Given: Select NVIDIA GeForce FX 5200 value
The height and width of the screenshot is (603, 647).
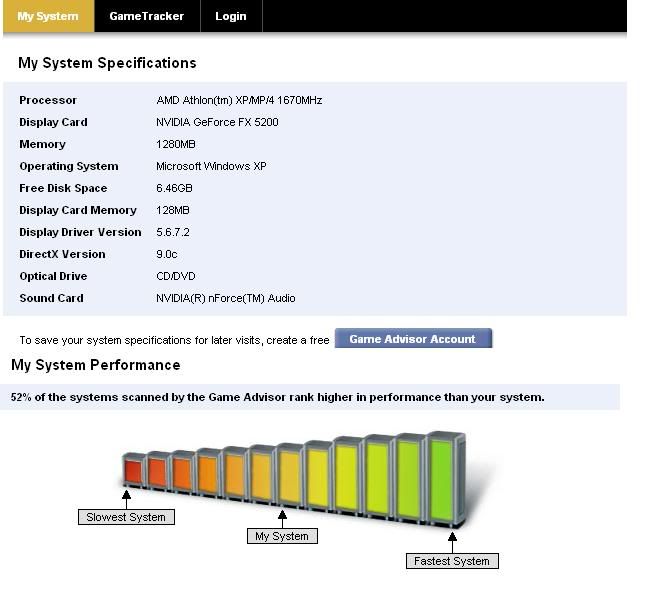Looking at the screenshot, I should click(217, 122).
